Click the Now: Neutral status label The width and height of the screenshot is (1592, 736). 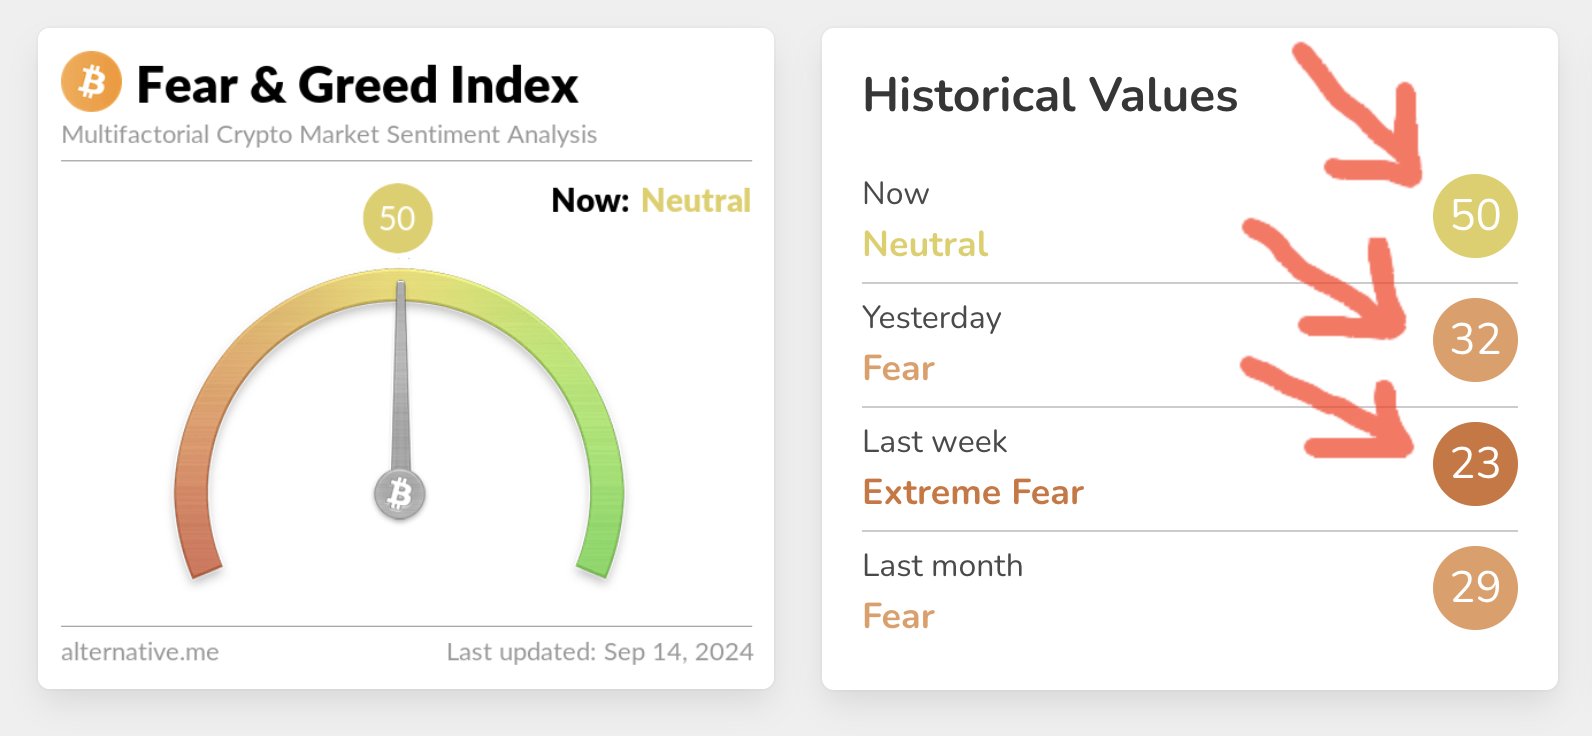pos(650,201)
